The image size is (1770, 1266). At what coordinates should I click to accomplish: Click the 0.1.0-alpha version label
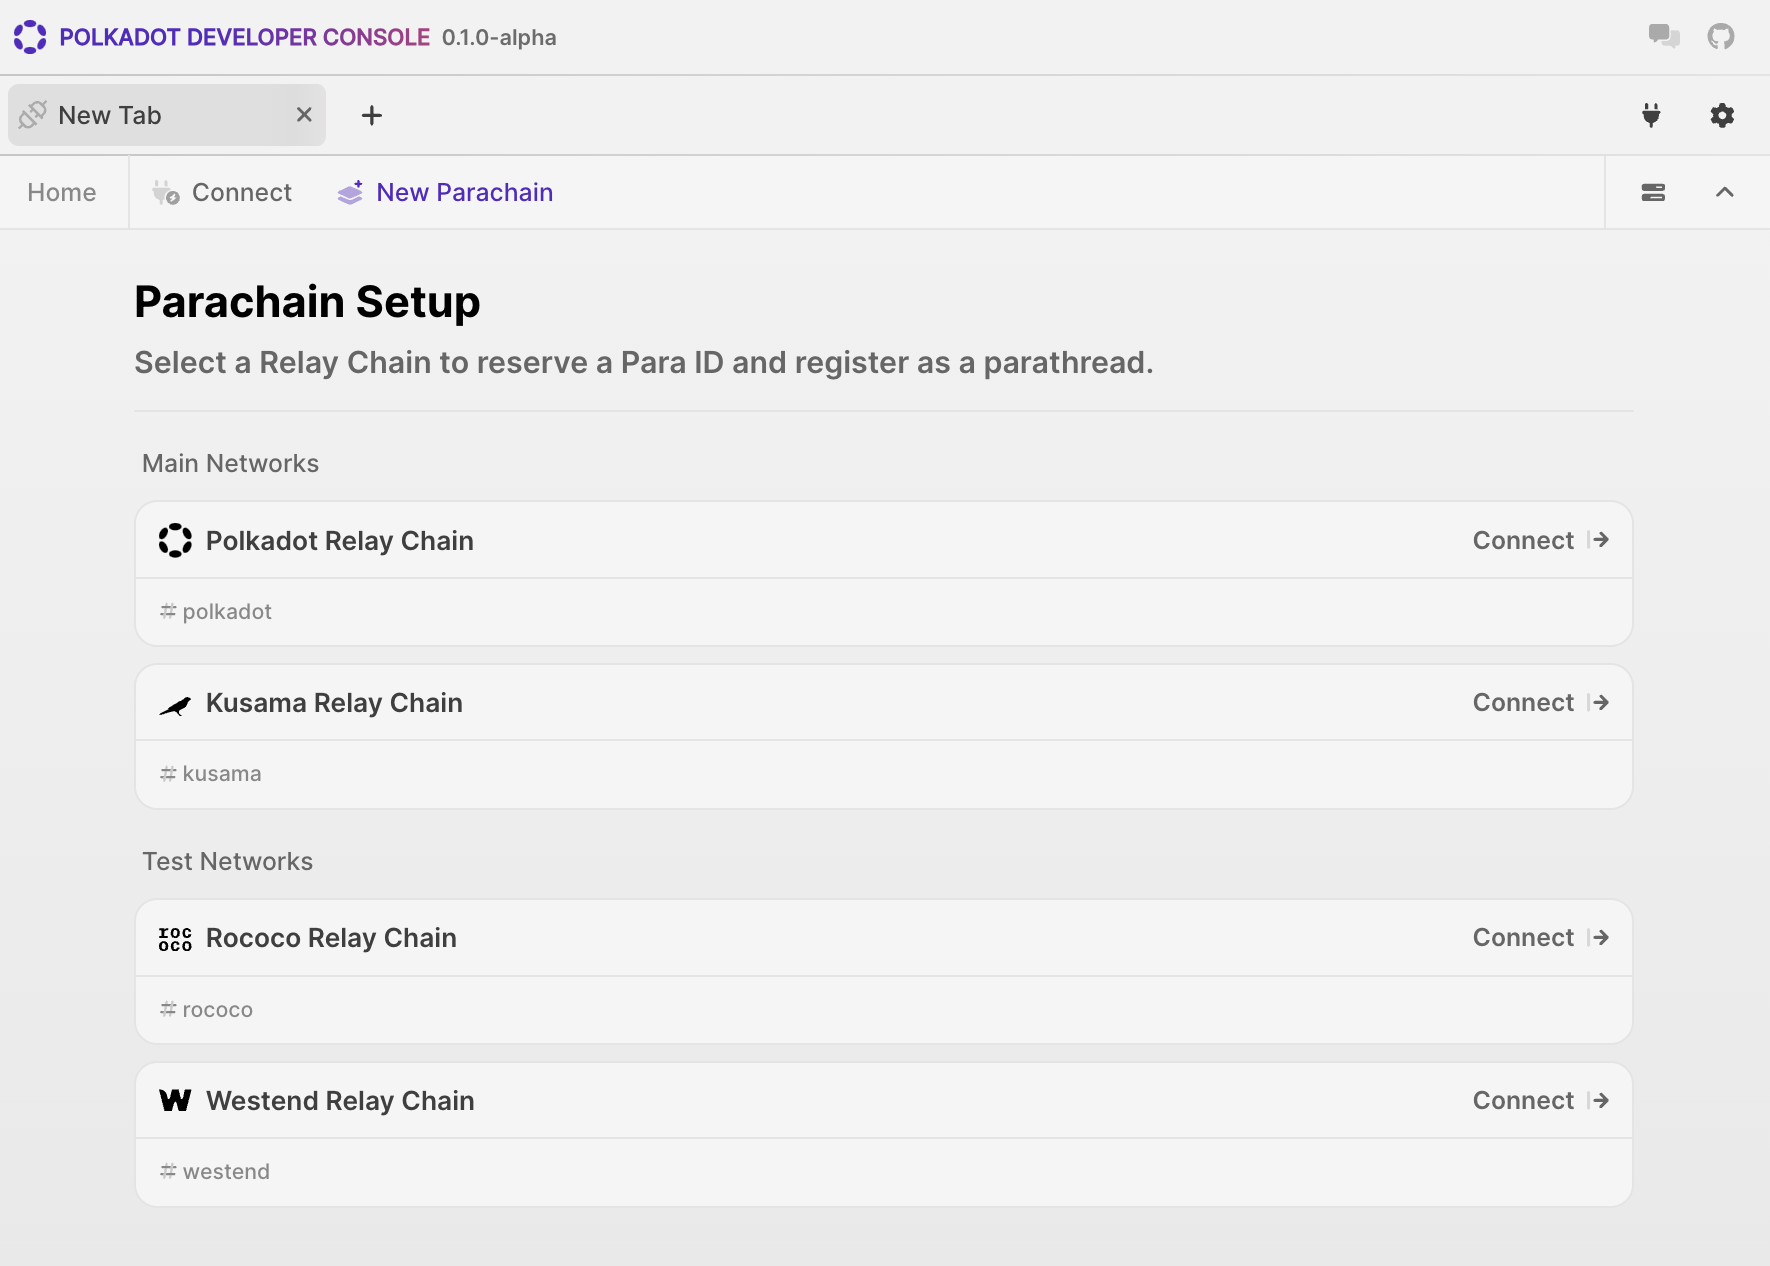coord(499,38)
